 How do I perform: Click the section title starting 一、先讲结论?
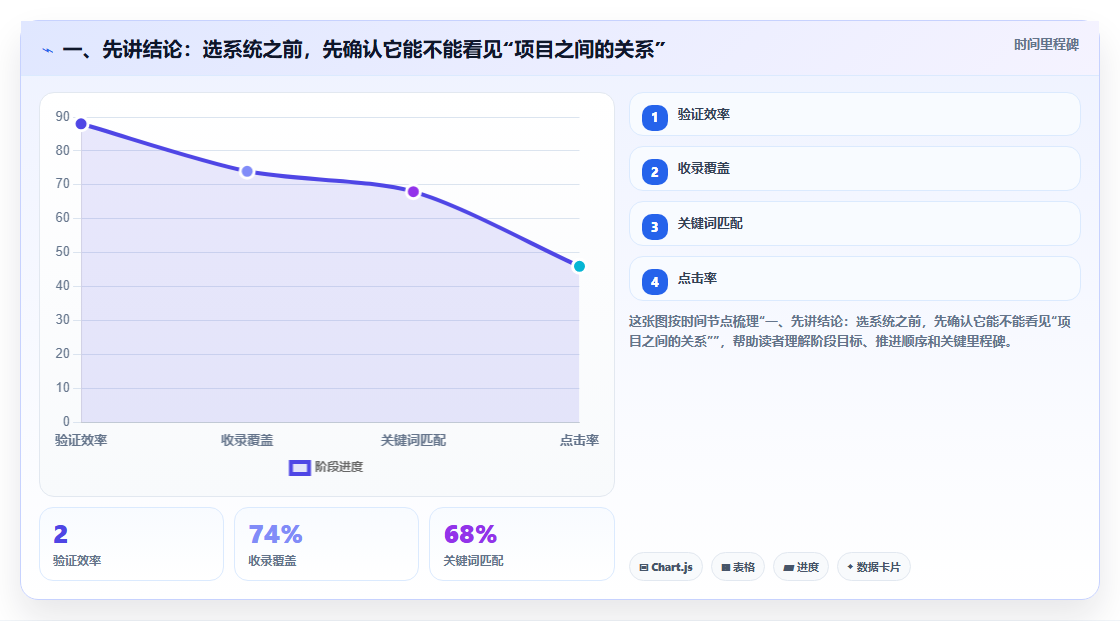[x=364, y=49]
